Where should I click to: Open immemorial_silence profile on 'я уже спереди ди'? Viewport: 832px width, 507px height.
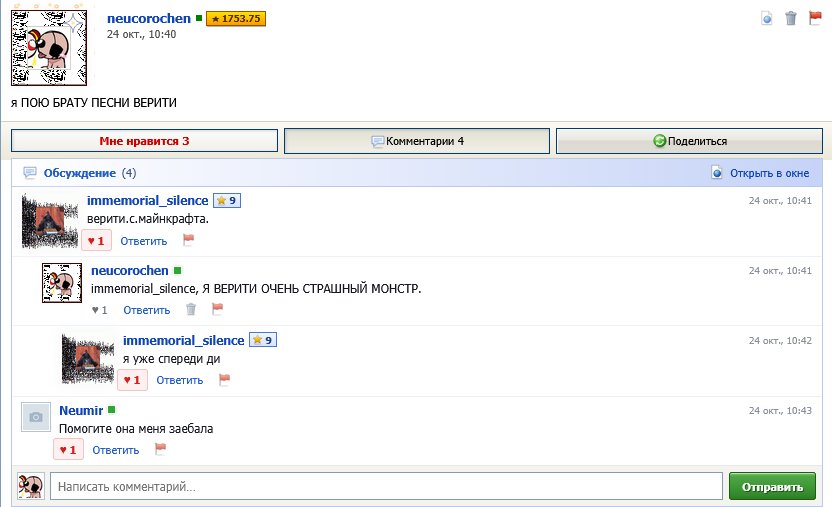point(184,340)
